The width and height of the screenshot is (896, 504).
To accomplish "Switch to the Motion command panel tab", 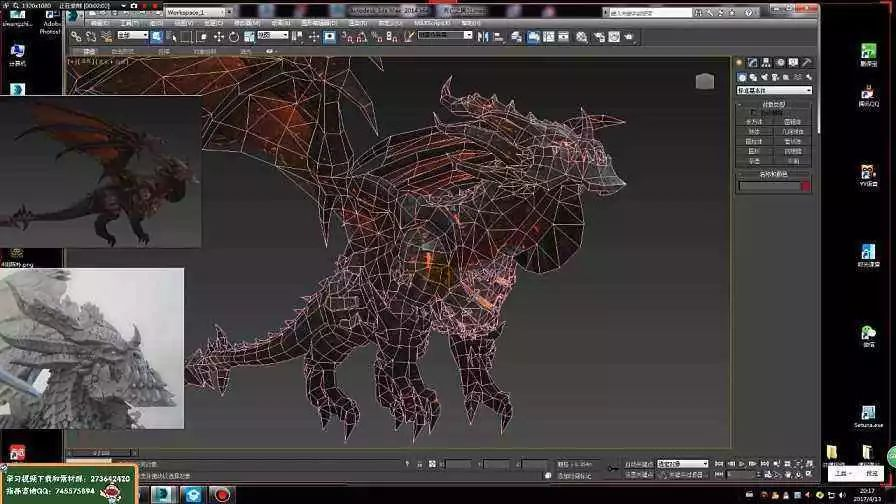I will (x=780, y=62).
